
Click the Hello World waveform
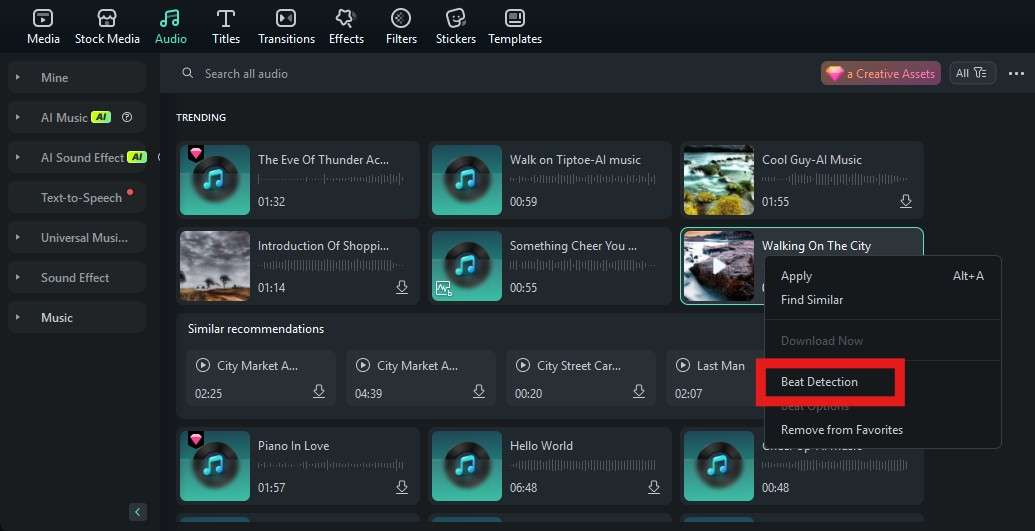tap(583, 465)
